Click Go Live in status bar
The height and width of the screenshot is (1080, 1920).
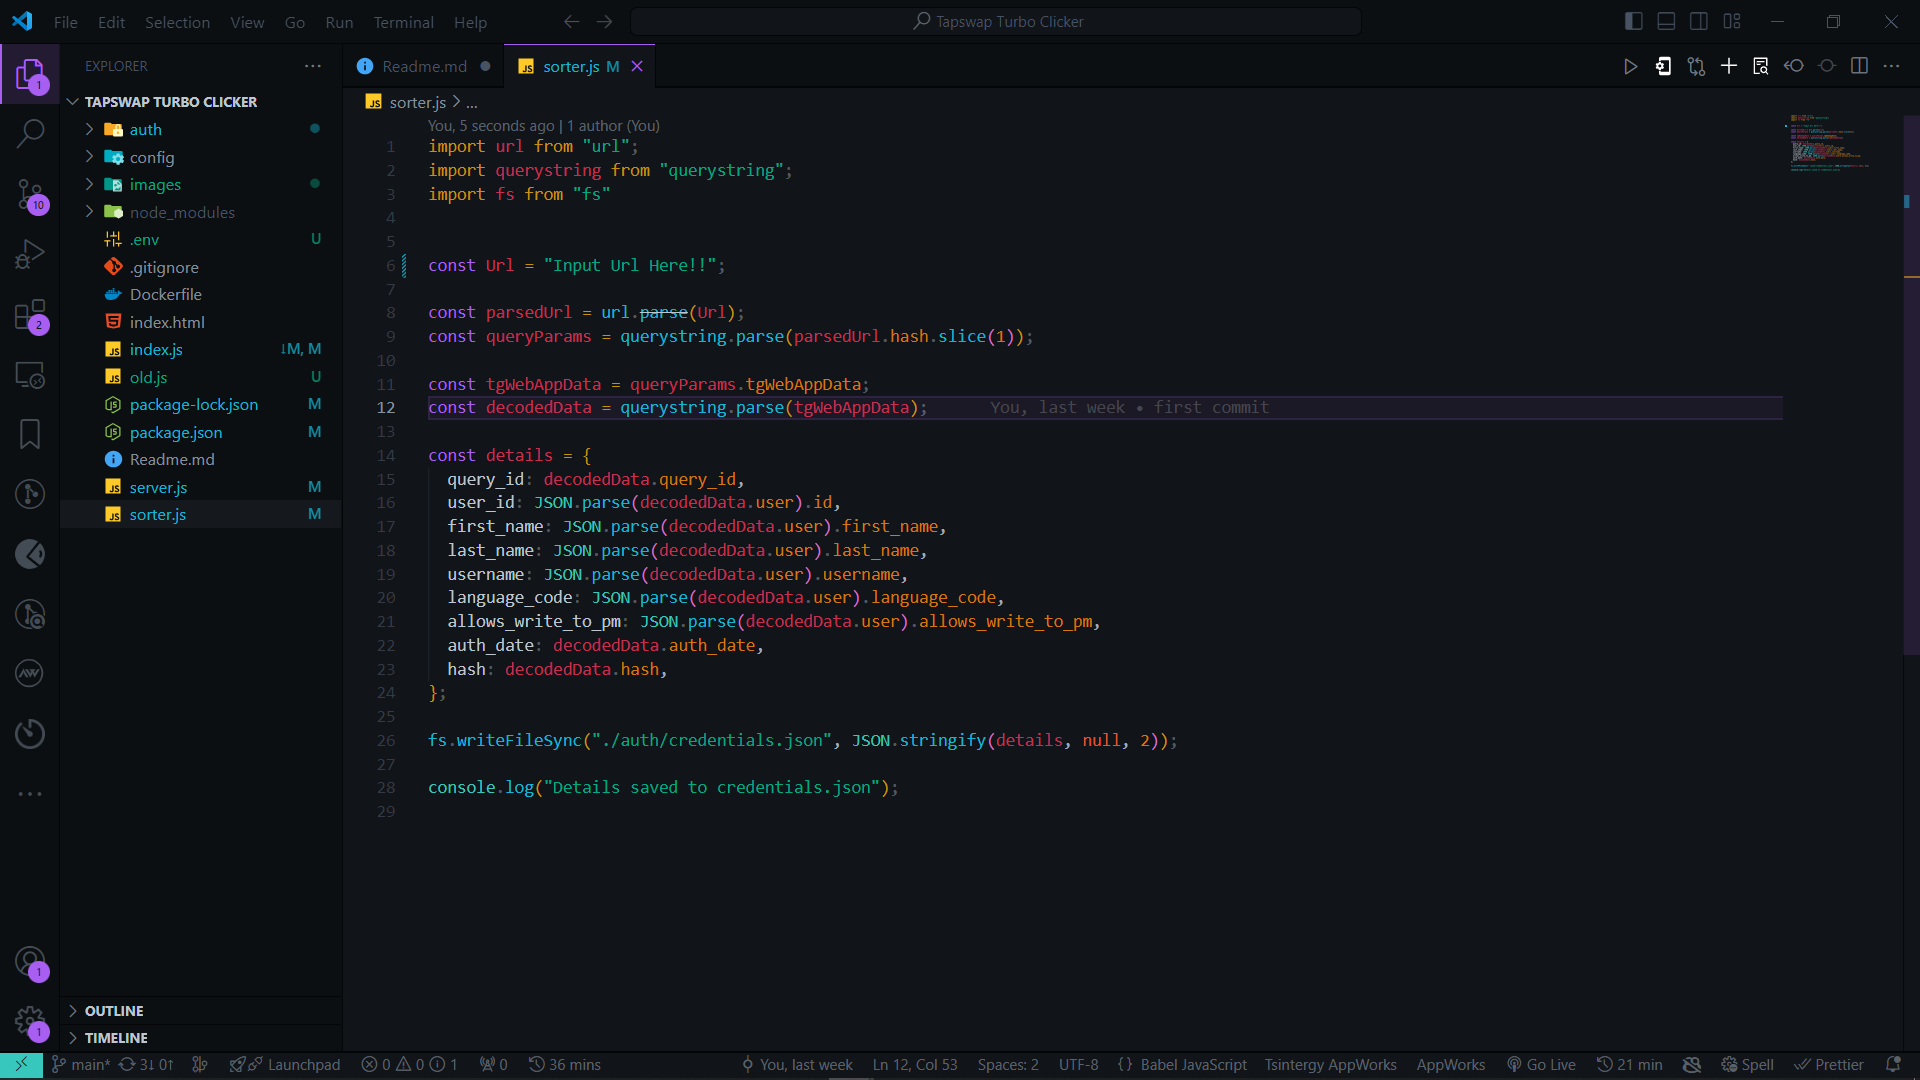click(1541, 1065)
